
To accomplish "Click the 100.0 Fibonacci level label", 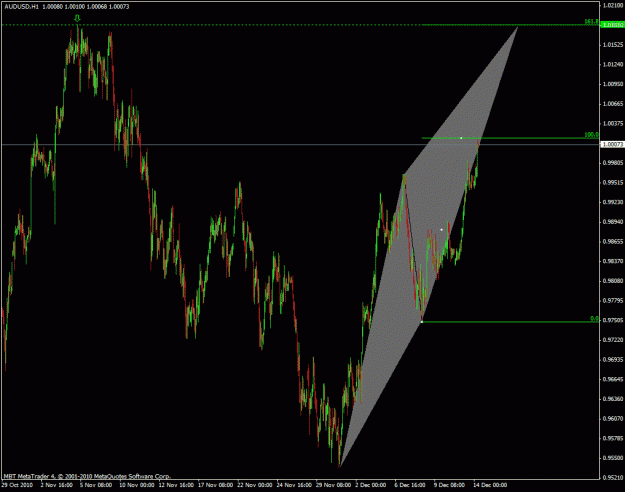I will point(591,135).
